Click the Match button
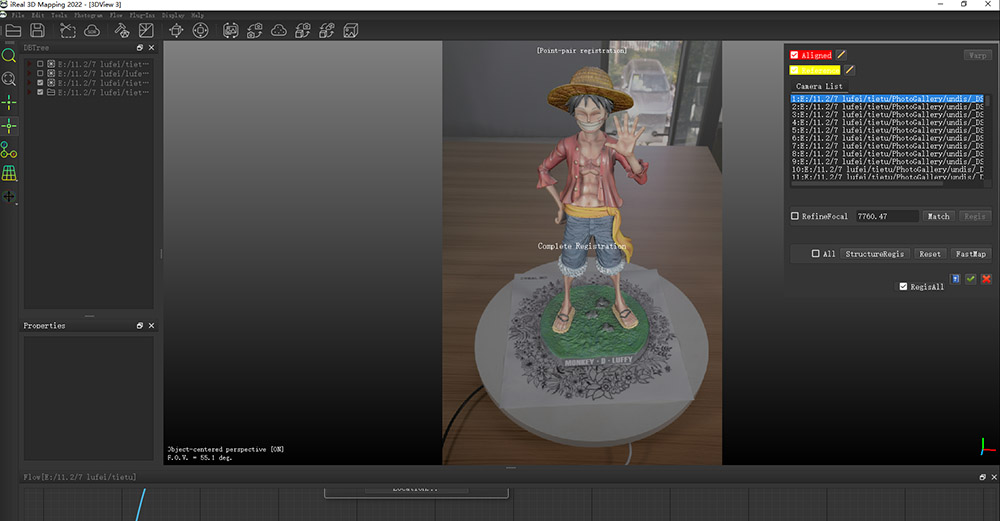 click(x=938, y=216)
